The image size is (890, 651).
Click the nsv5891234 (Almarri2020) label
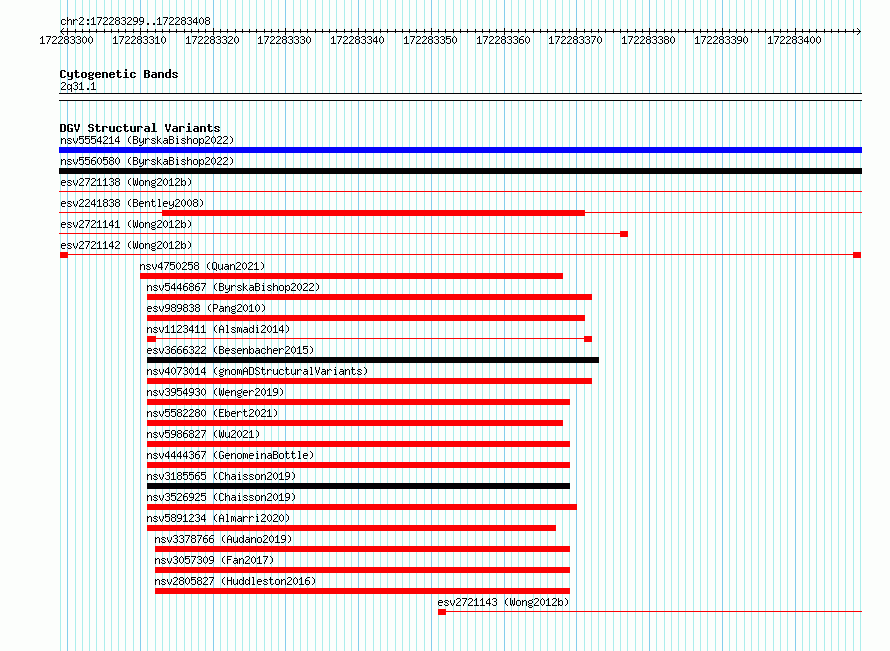[218, 518]
